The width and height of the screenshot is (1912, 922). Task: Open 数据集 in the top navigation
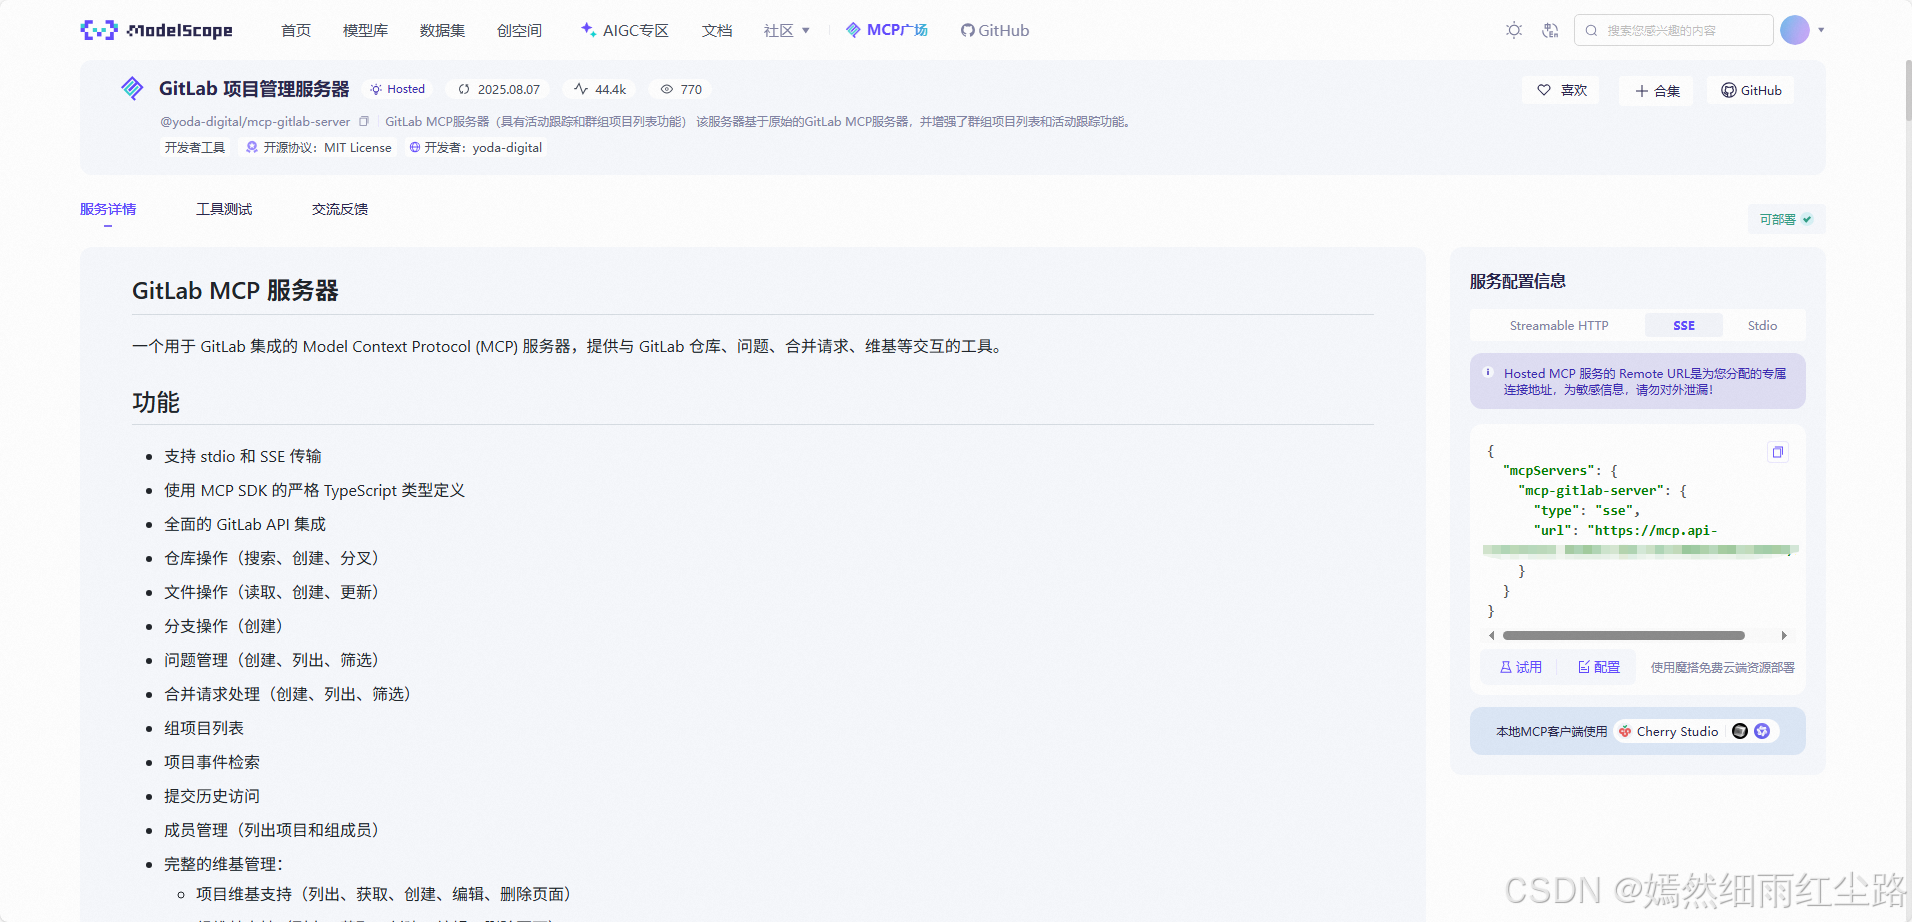point(442,30)
